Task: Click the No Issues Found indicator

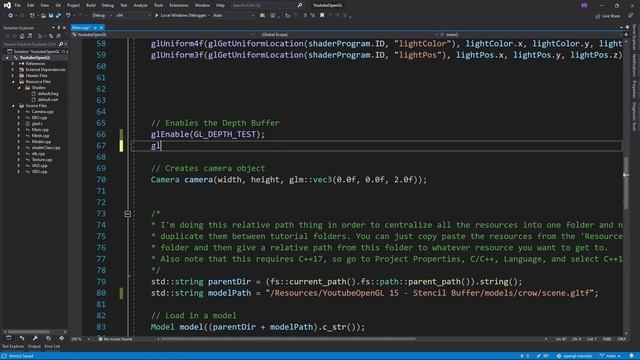Action: point(115,339)
